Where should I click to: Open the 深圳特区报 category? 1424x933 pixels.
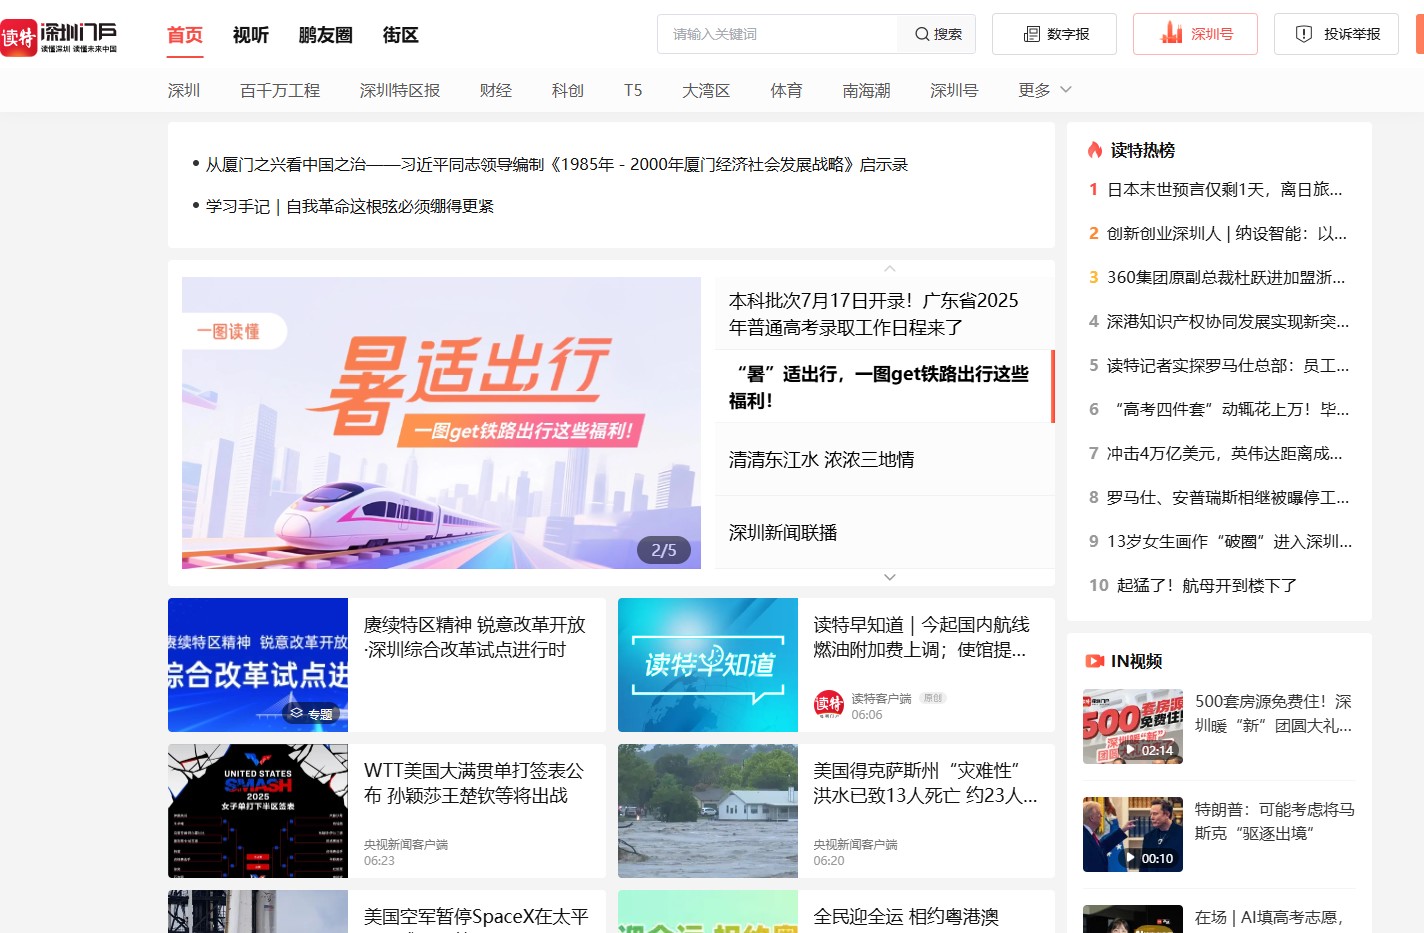coord(400,90)
